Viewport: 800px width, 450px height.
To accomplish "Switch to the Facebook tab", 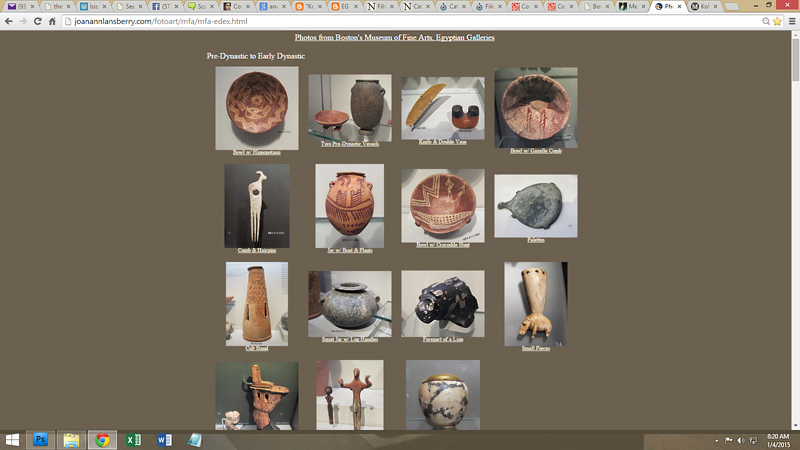I will [161, 6].
